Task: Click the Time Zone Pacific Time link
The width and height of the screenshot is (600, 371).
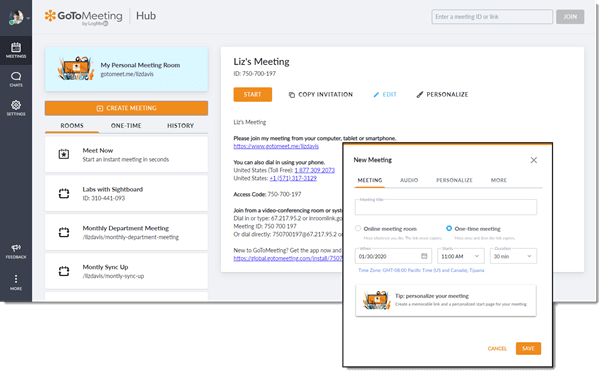Action: [421, 270]
